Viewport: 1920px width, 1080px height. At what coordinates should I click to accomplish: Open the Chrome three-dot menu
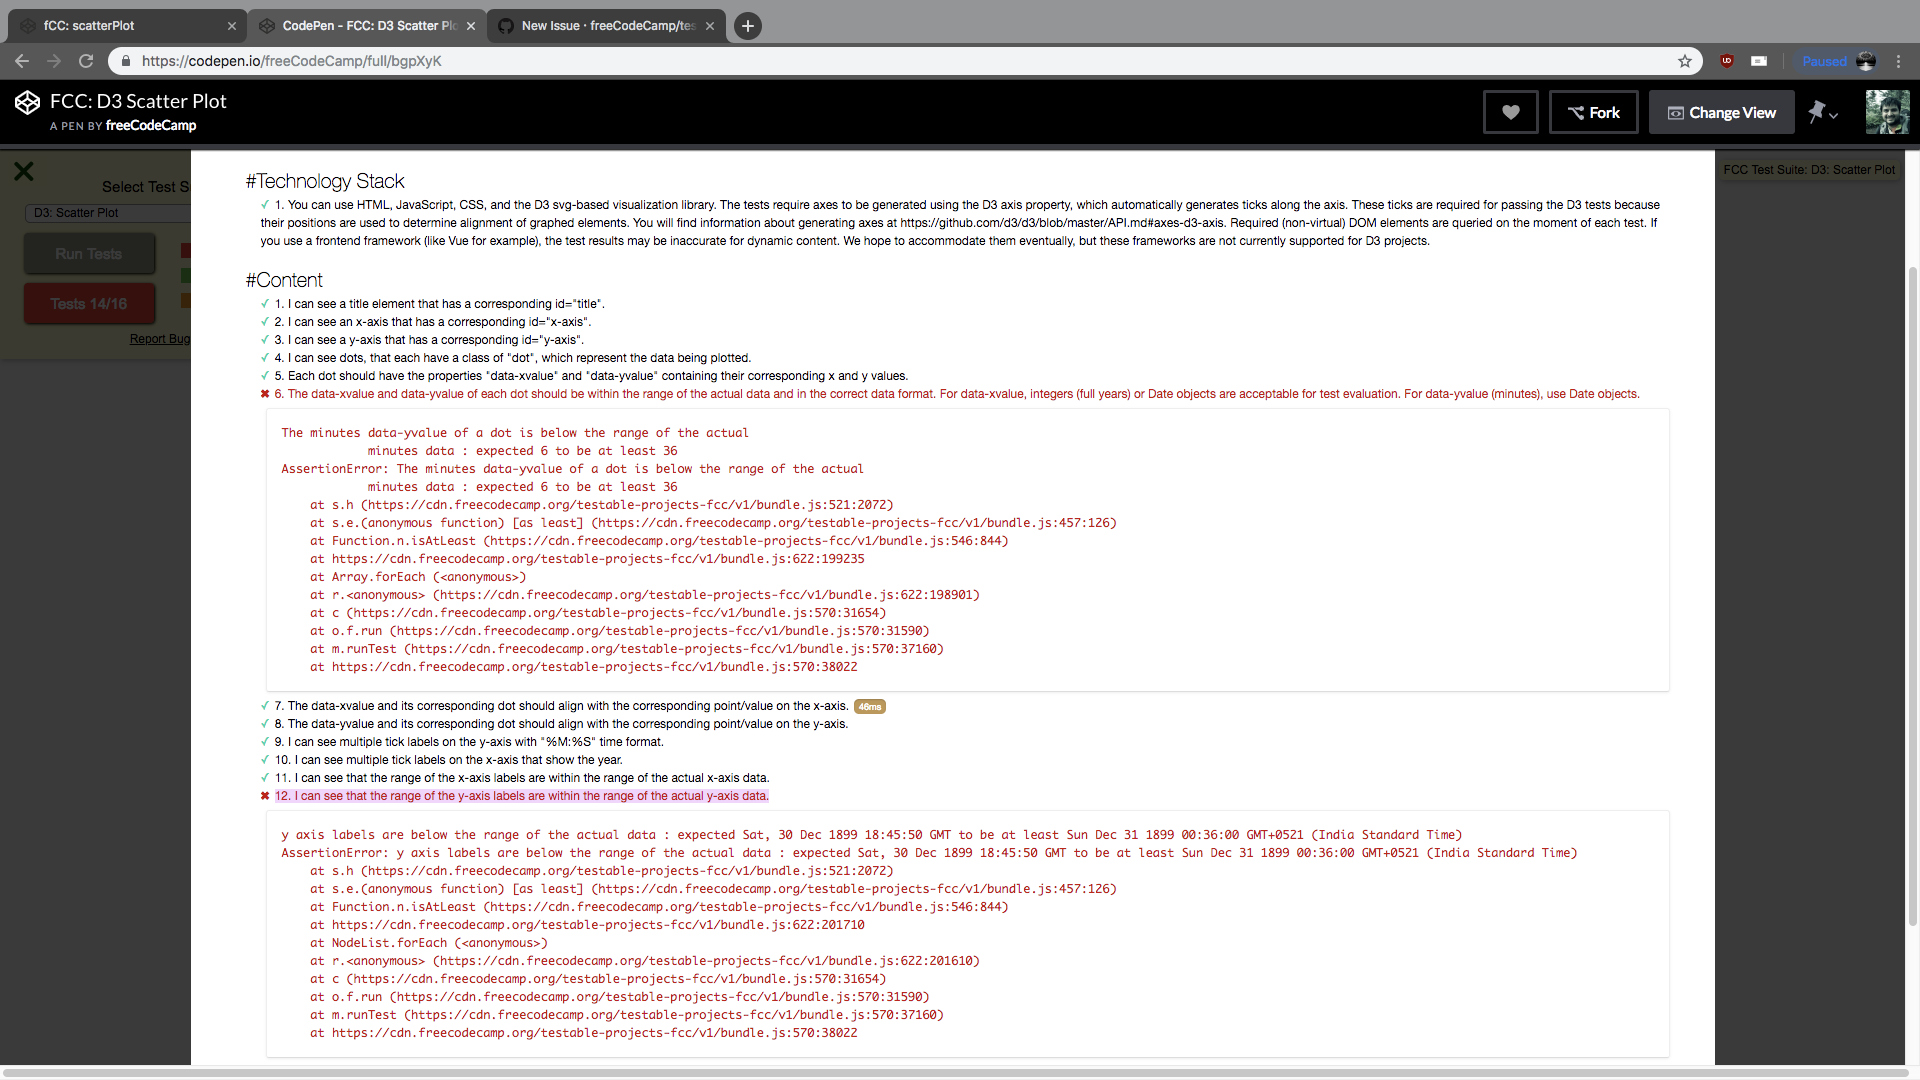pyautogui.click(x=1899, y=61)
